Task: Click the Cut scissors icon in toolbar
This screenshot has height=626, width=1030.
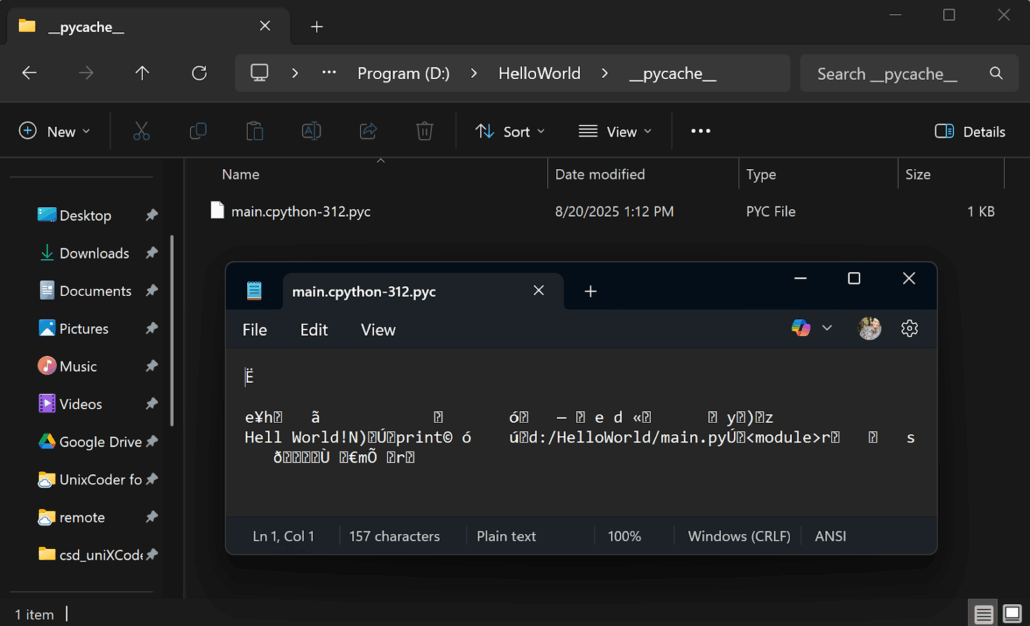Action: pyautogui.click(x=141, y=131)
